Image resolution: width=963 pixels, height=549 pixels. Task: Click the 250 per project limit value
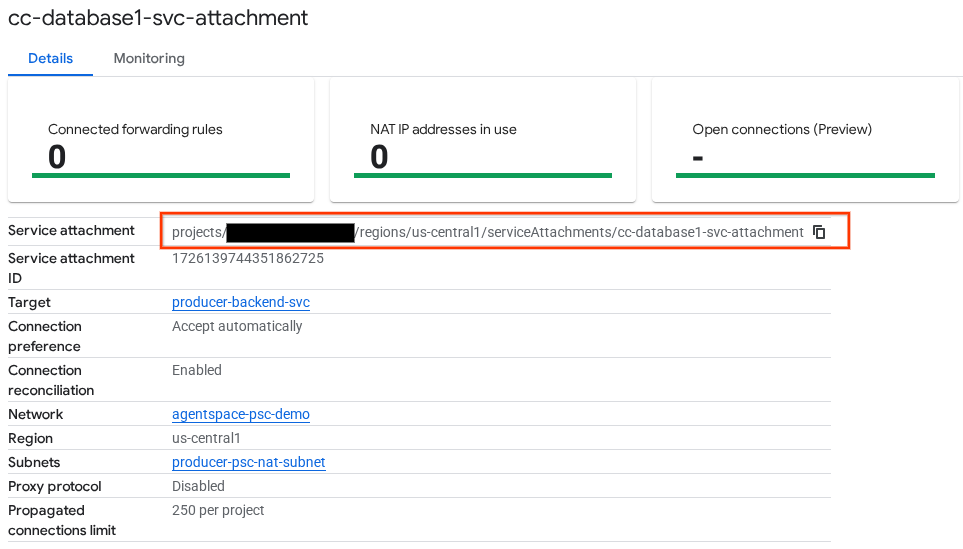pos(218,510)
